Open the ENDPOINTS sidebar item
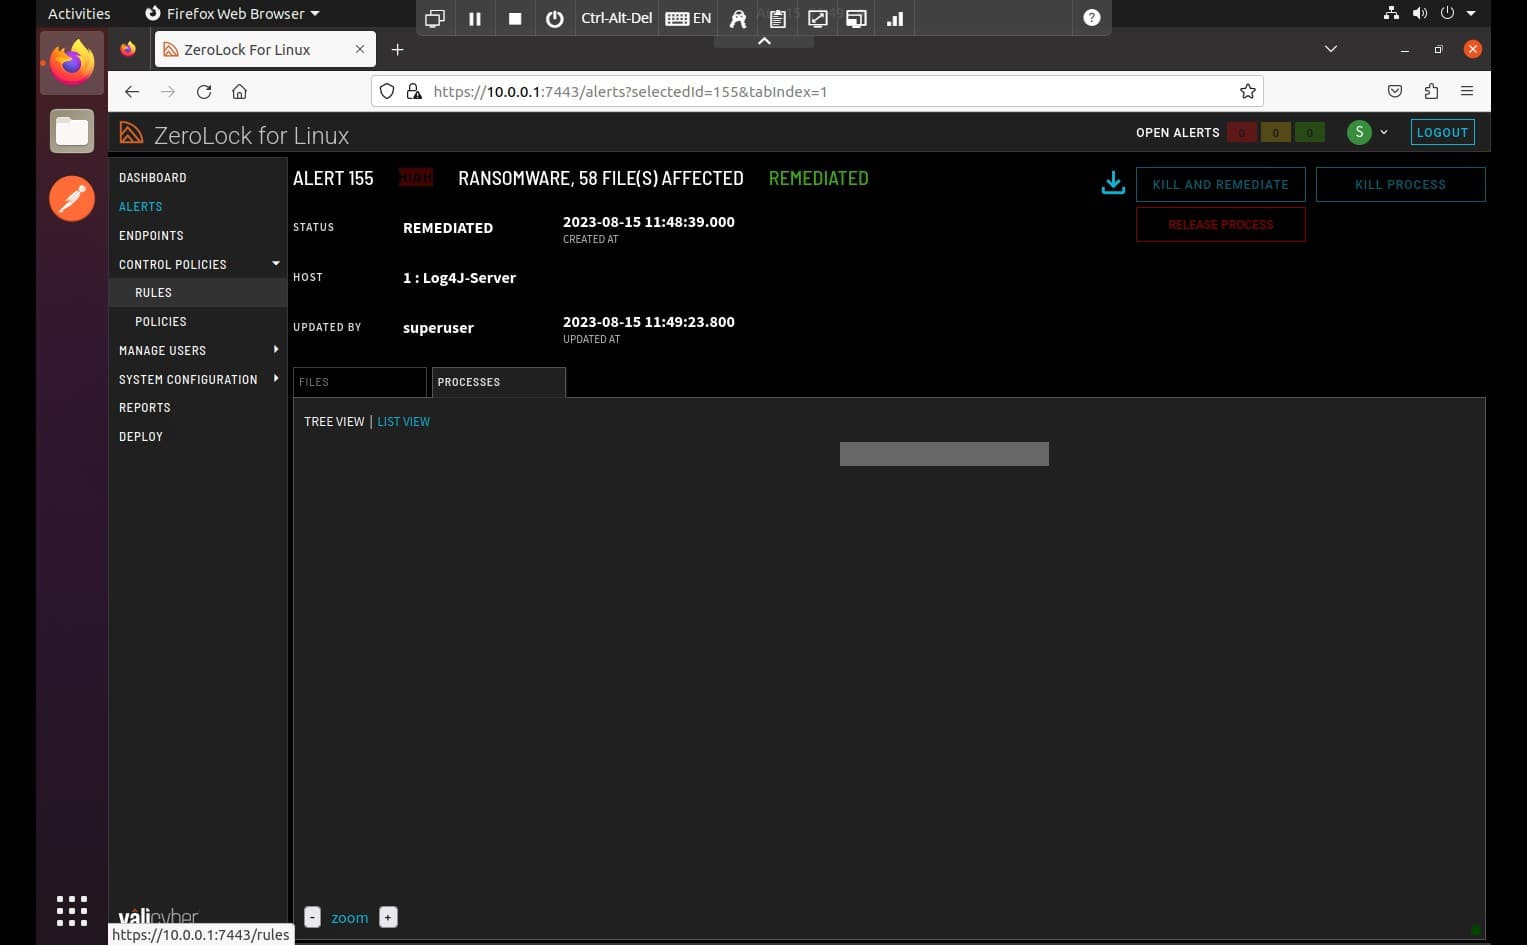The height and width of the screenshot is (945, 1527). (151, 236)
